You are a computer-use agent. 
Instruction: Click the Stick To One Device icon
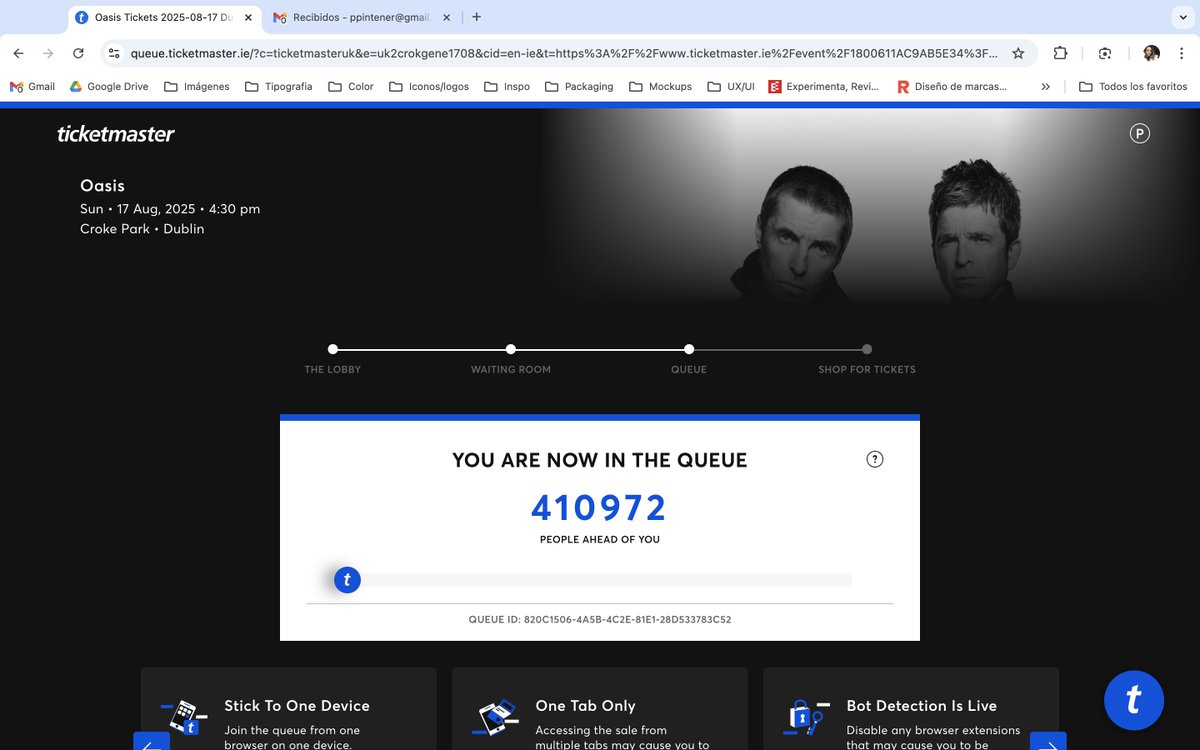[184, 716]
